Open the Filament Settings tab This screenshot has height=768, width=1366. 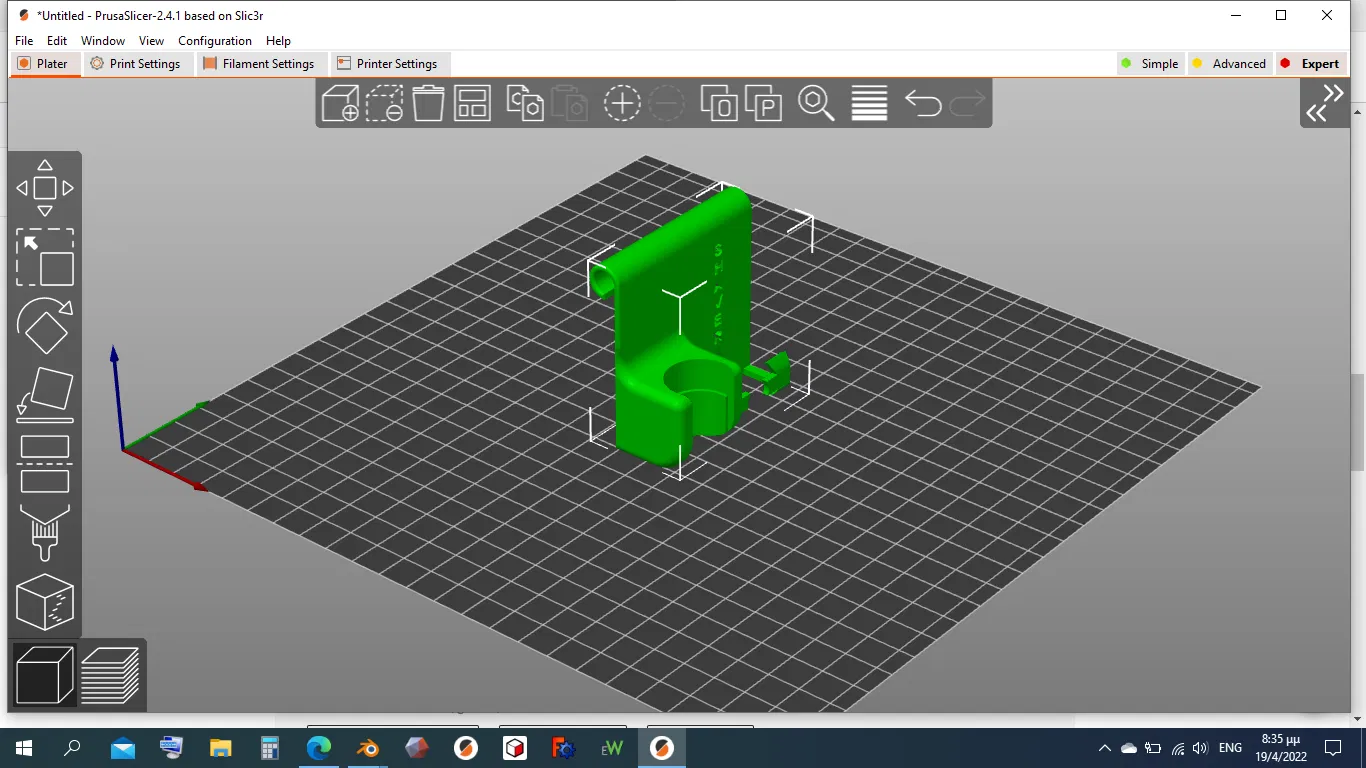(259, 63)
